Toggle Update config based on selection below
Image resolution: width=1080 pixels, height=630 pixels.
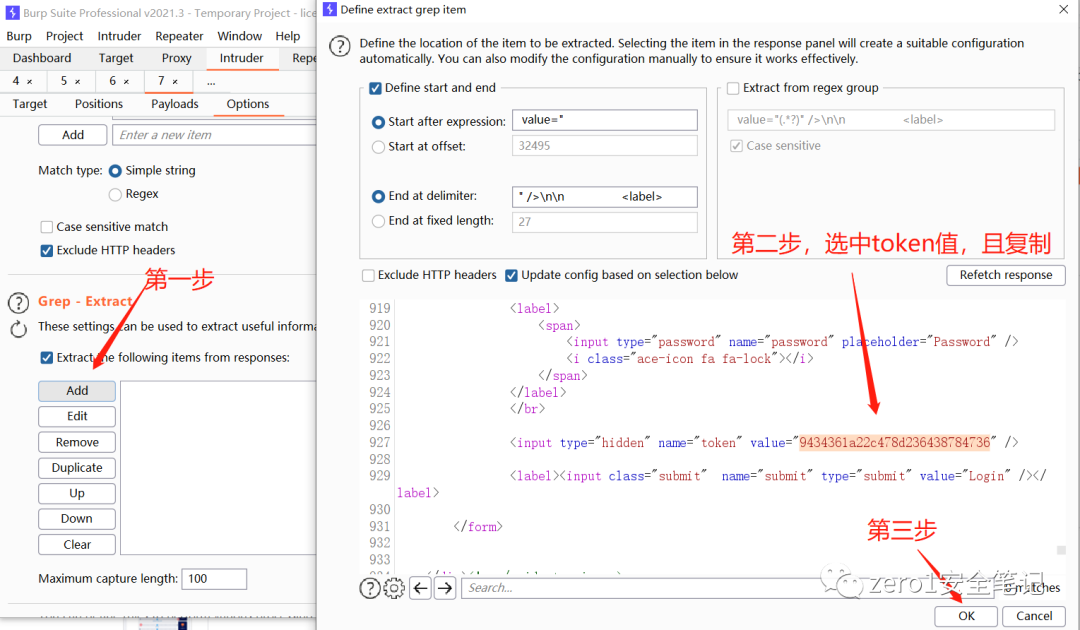[x=511, y=275]
